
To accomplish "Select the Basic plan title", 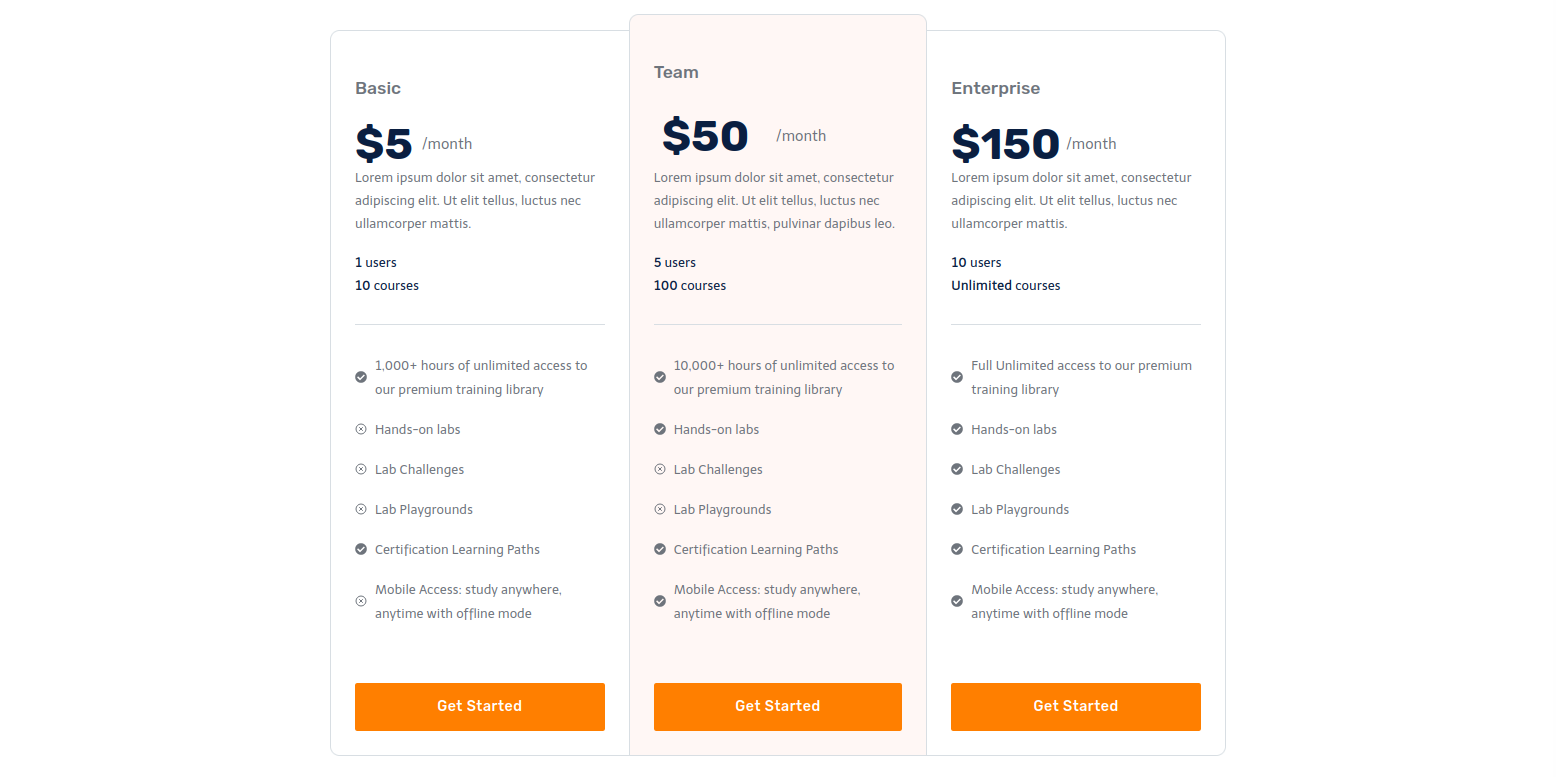I will tap(378, 88).
